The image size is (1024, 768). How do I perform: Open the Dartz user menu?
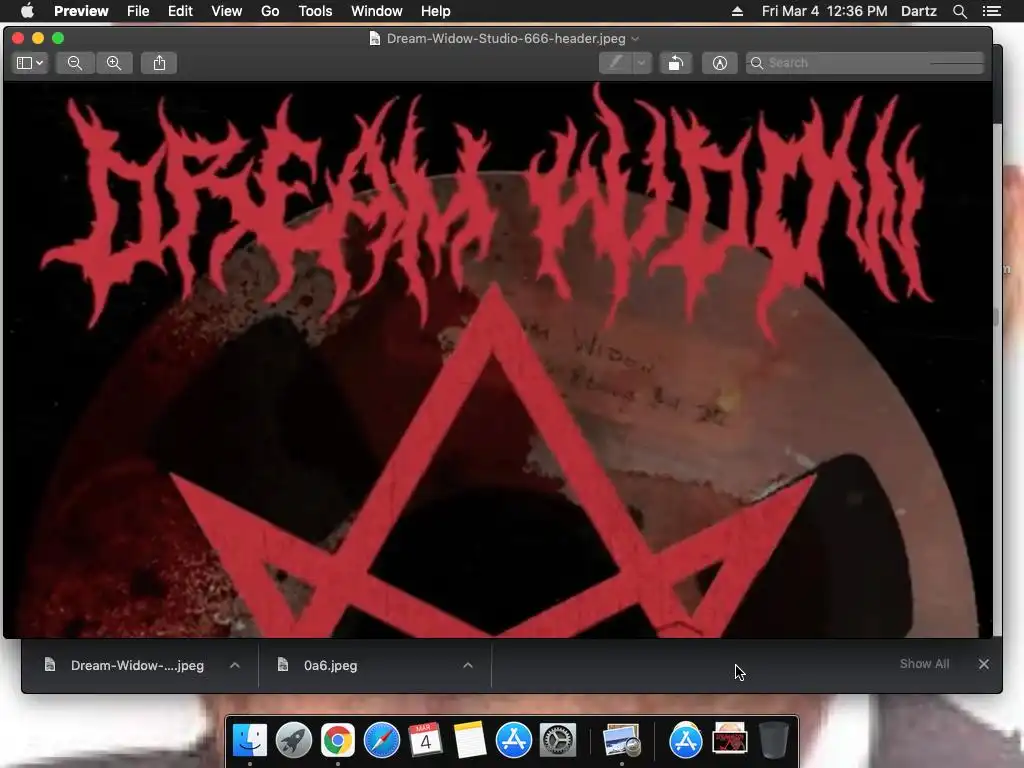tap(919, 11)
